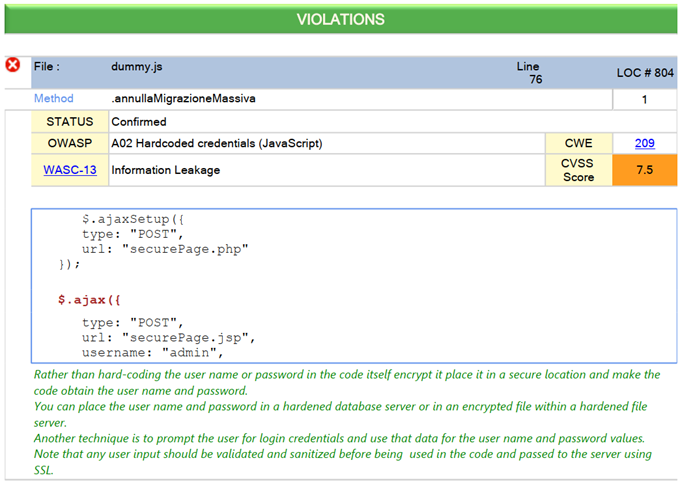Select the STATUS label cell
This screenshot has width=682, height=484.
tap(70, 121)
